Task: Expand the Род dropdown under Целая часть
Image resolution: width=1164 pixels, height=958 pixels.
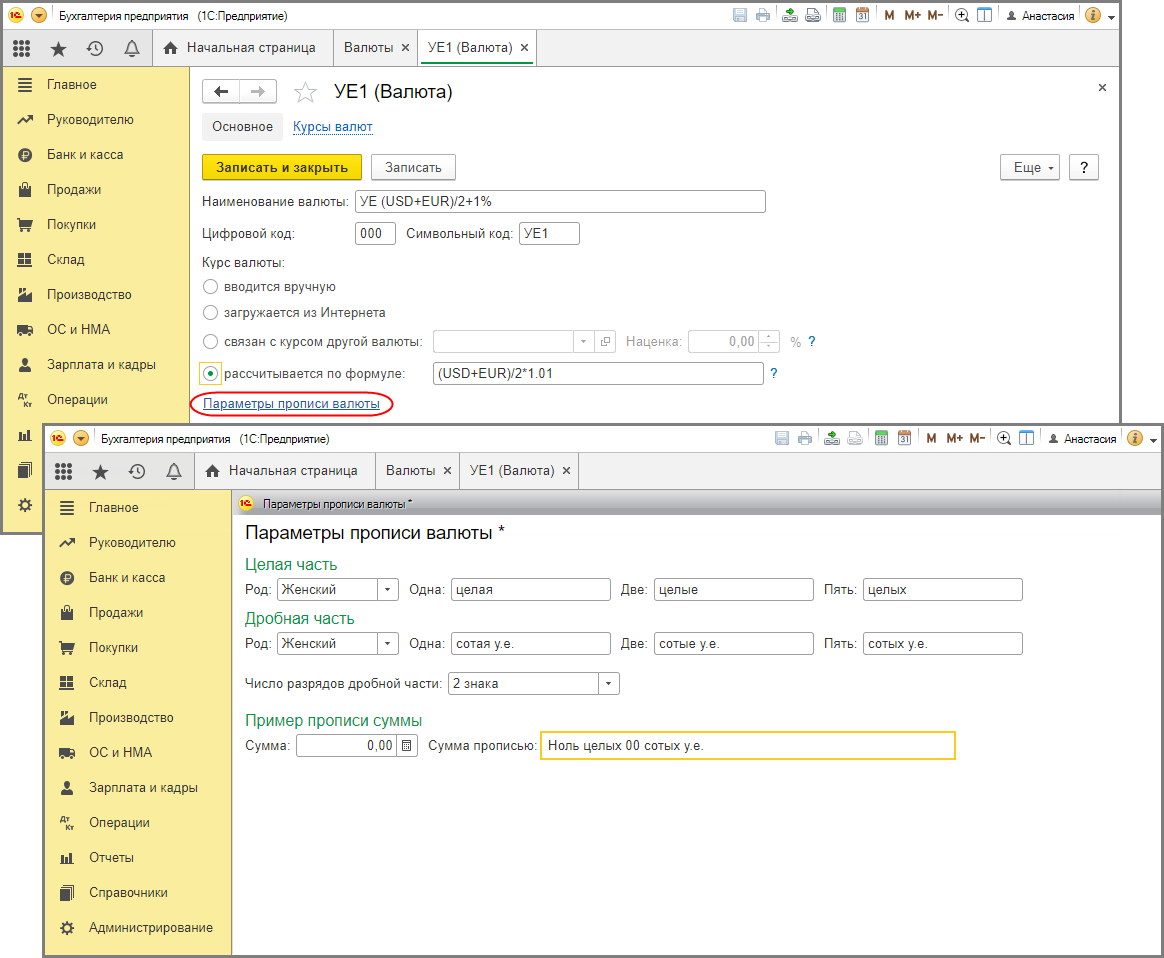Action: [x=388, y=590]
